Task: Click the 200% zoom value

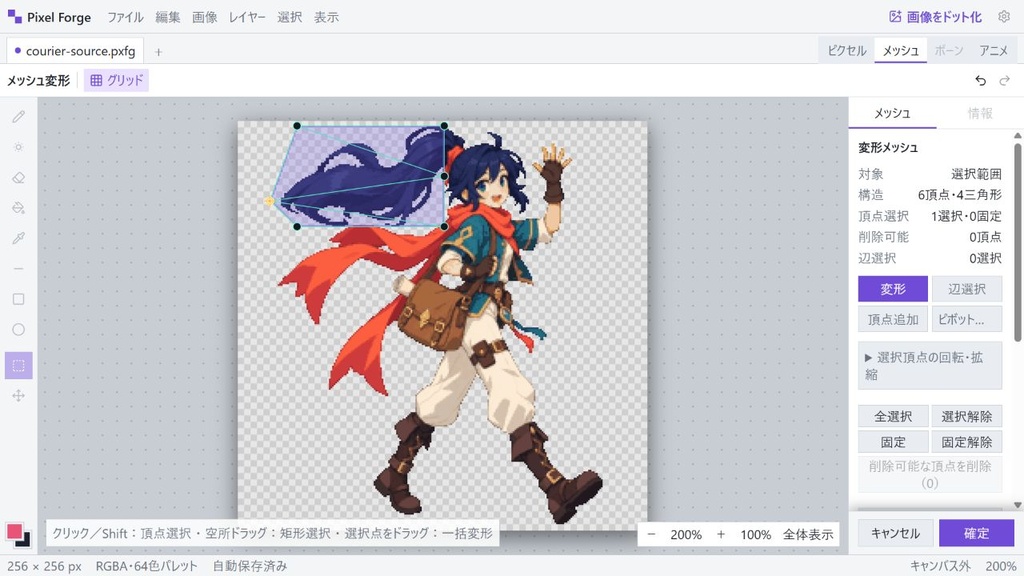Action: tap(686, 534)
